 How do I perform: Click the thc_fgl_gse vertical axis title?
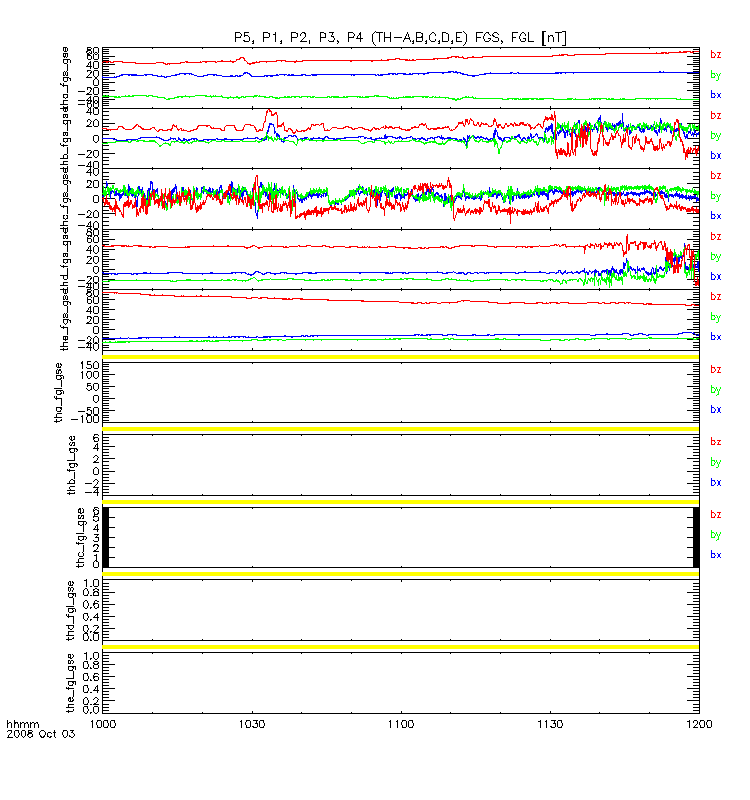(x=81, y=537)
